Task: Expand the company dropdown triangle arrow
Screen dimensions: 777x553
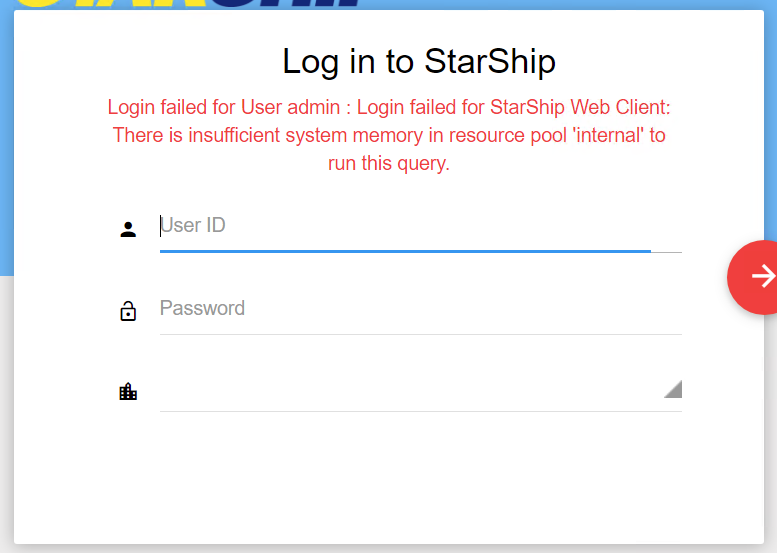Action: tap(673, 389)
